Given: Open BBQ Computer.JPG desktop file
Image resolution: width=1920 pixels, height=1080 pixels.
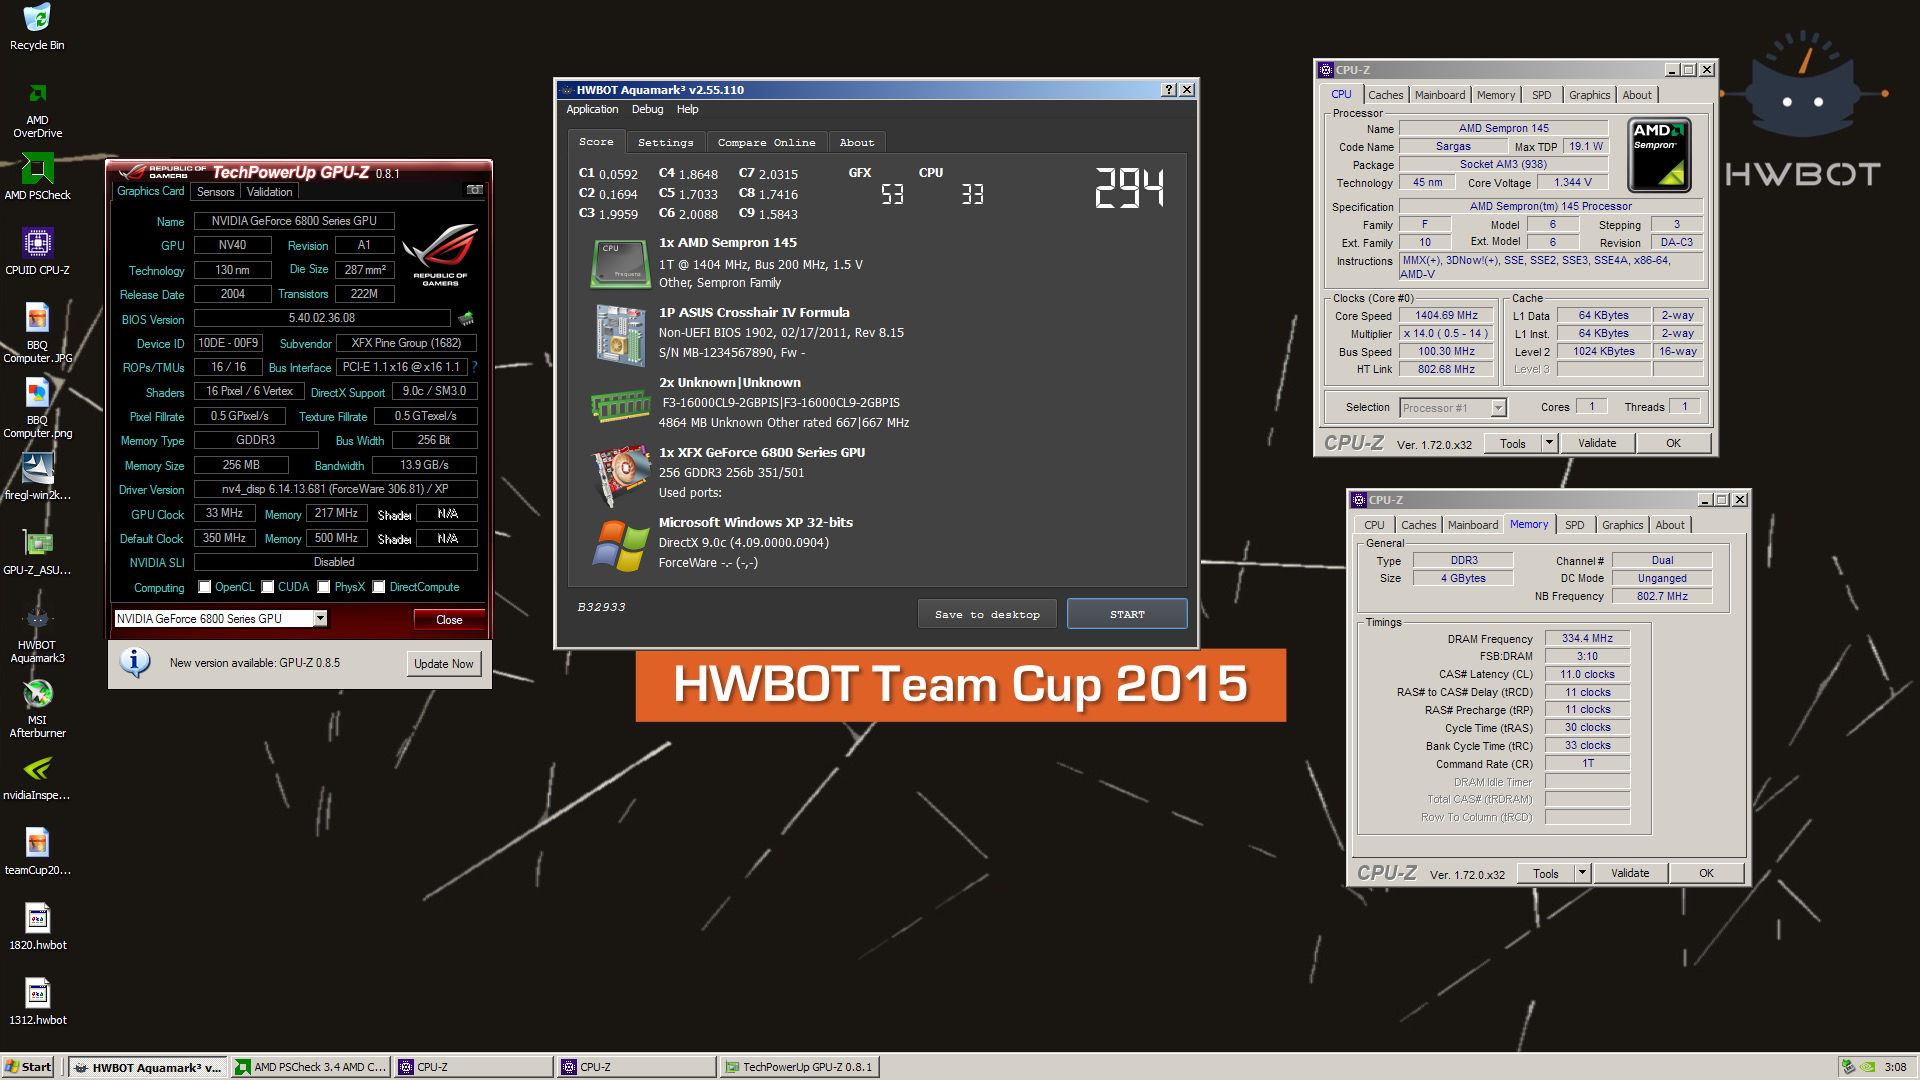Looking at the screenshot, I should click(x=37, y=333).
